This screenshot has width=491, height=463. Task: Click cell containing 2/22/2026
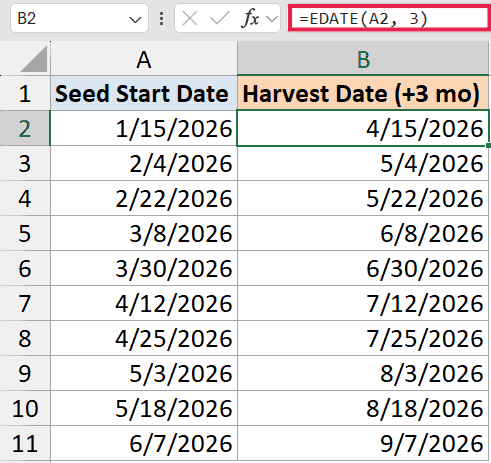click(144, 199)
